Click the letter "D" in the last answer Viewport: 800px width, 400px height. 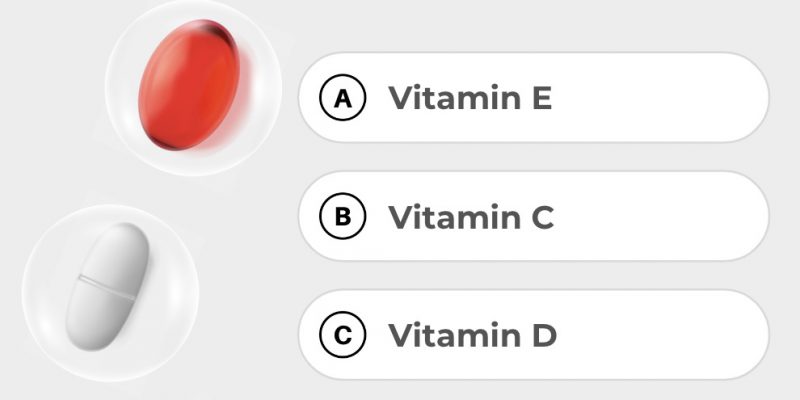(541, 336)
